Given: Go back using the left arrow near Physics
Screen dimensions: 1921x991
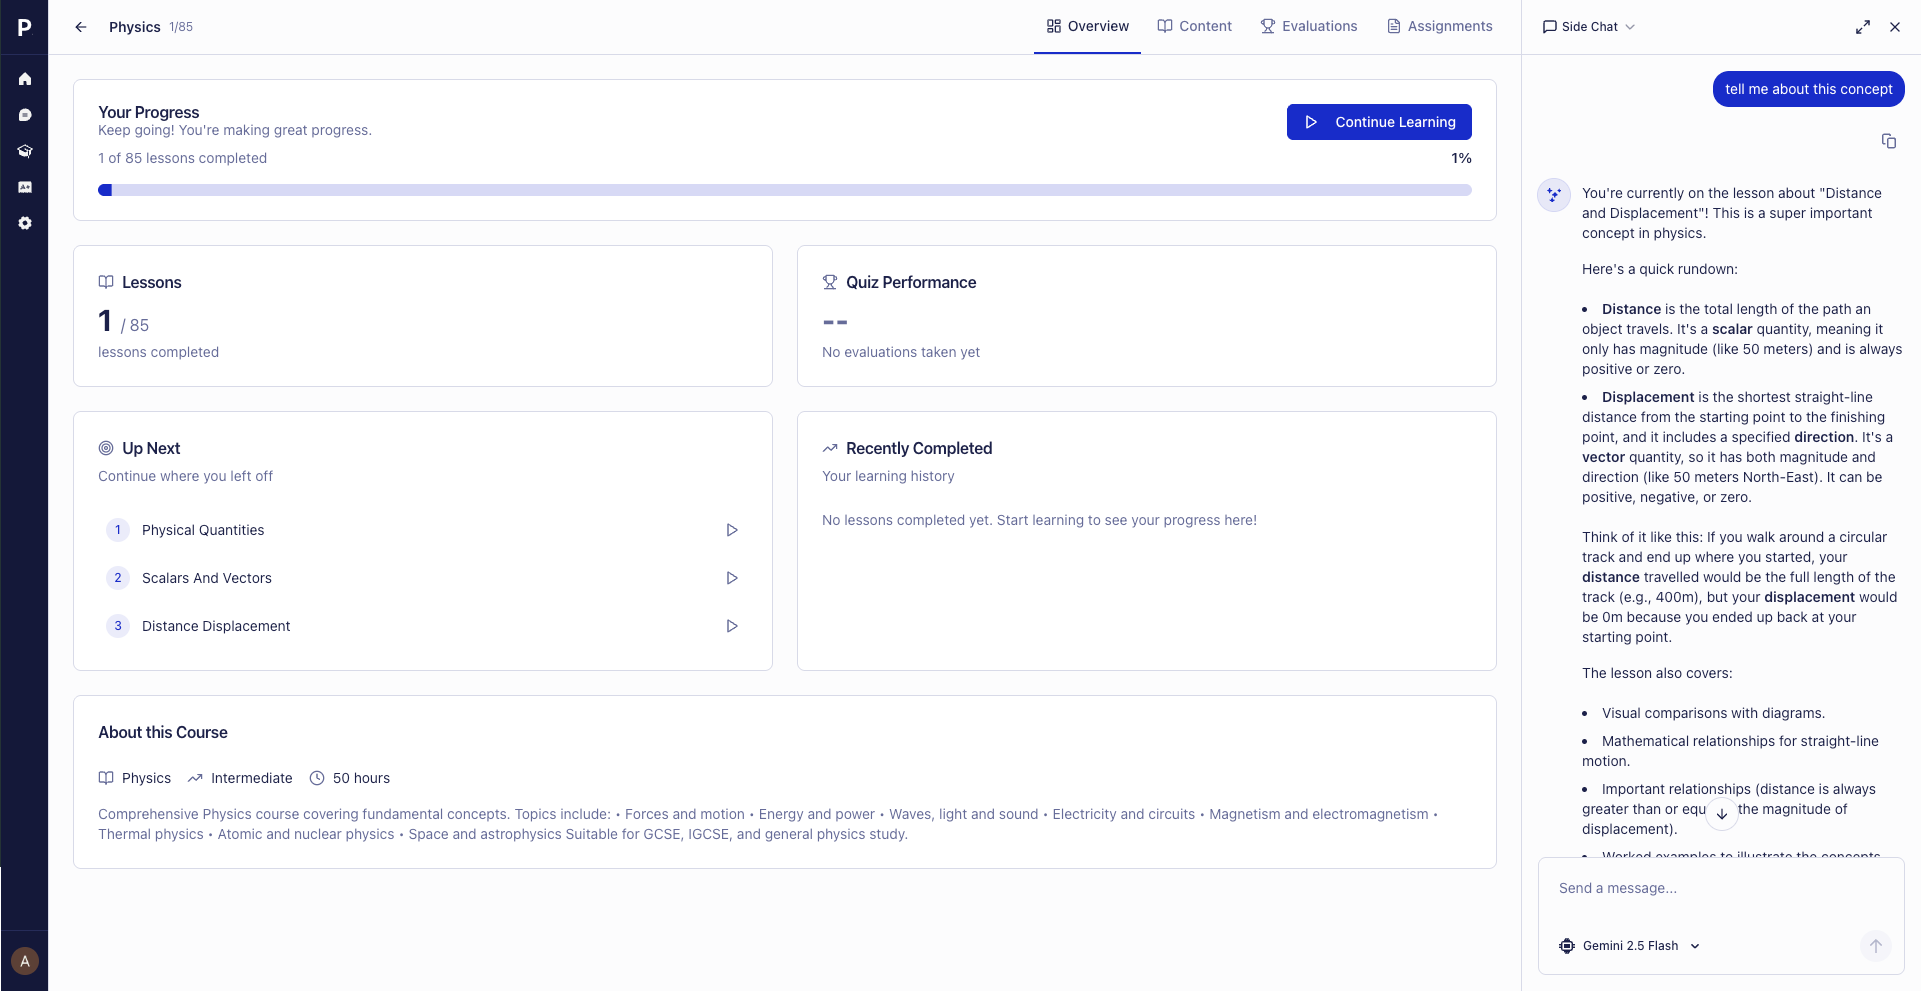Looking at the screenshot, I should click(81, 27).
